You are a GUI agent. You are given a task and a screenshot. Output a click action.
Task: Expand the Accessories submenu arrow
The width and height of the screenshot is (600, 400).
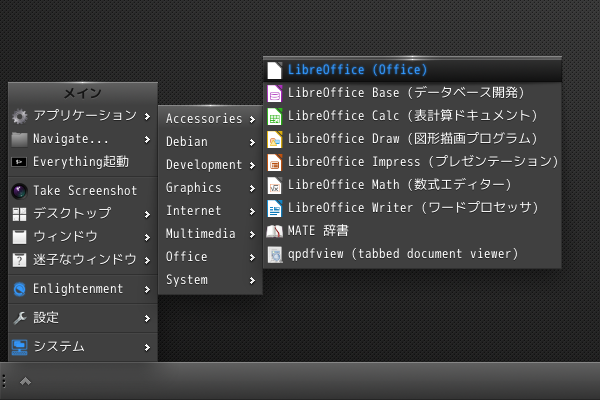click(252, 119)
